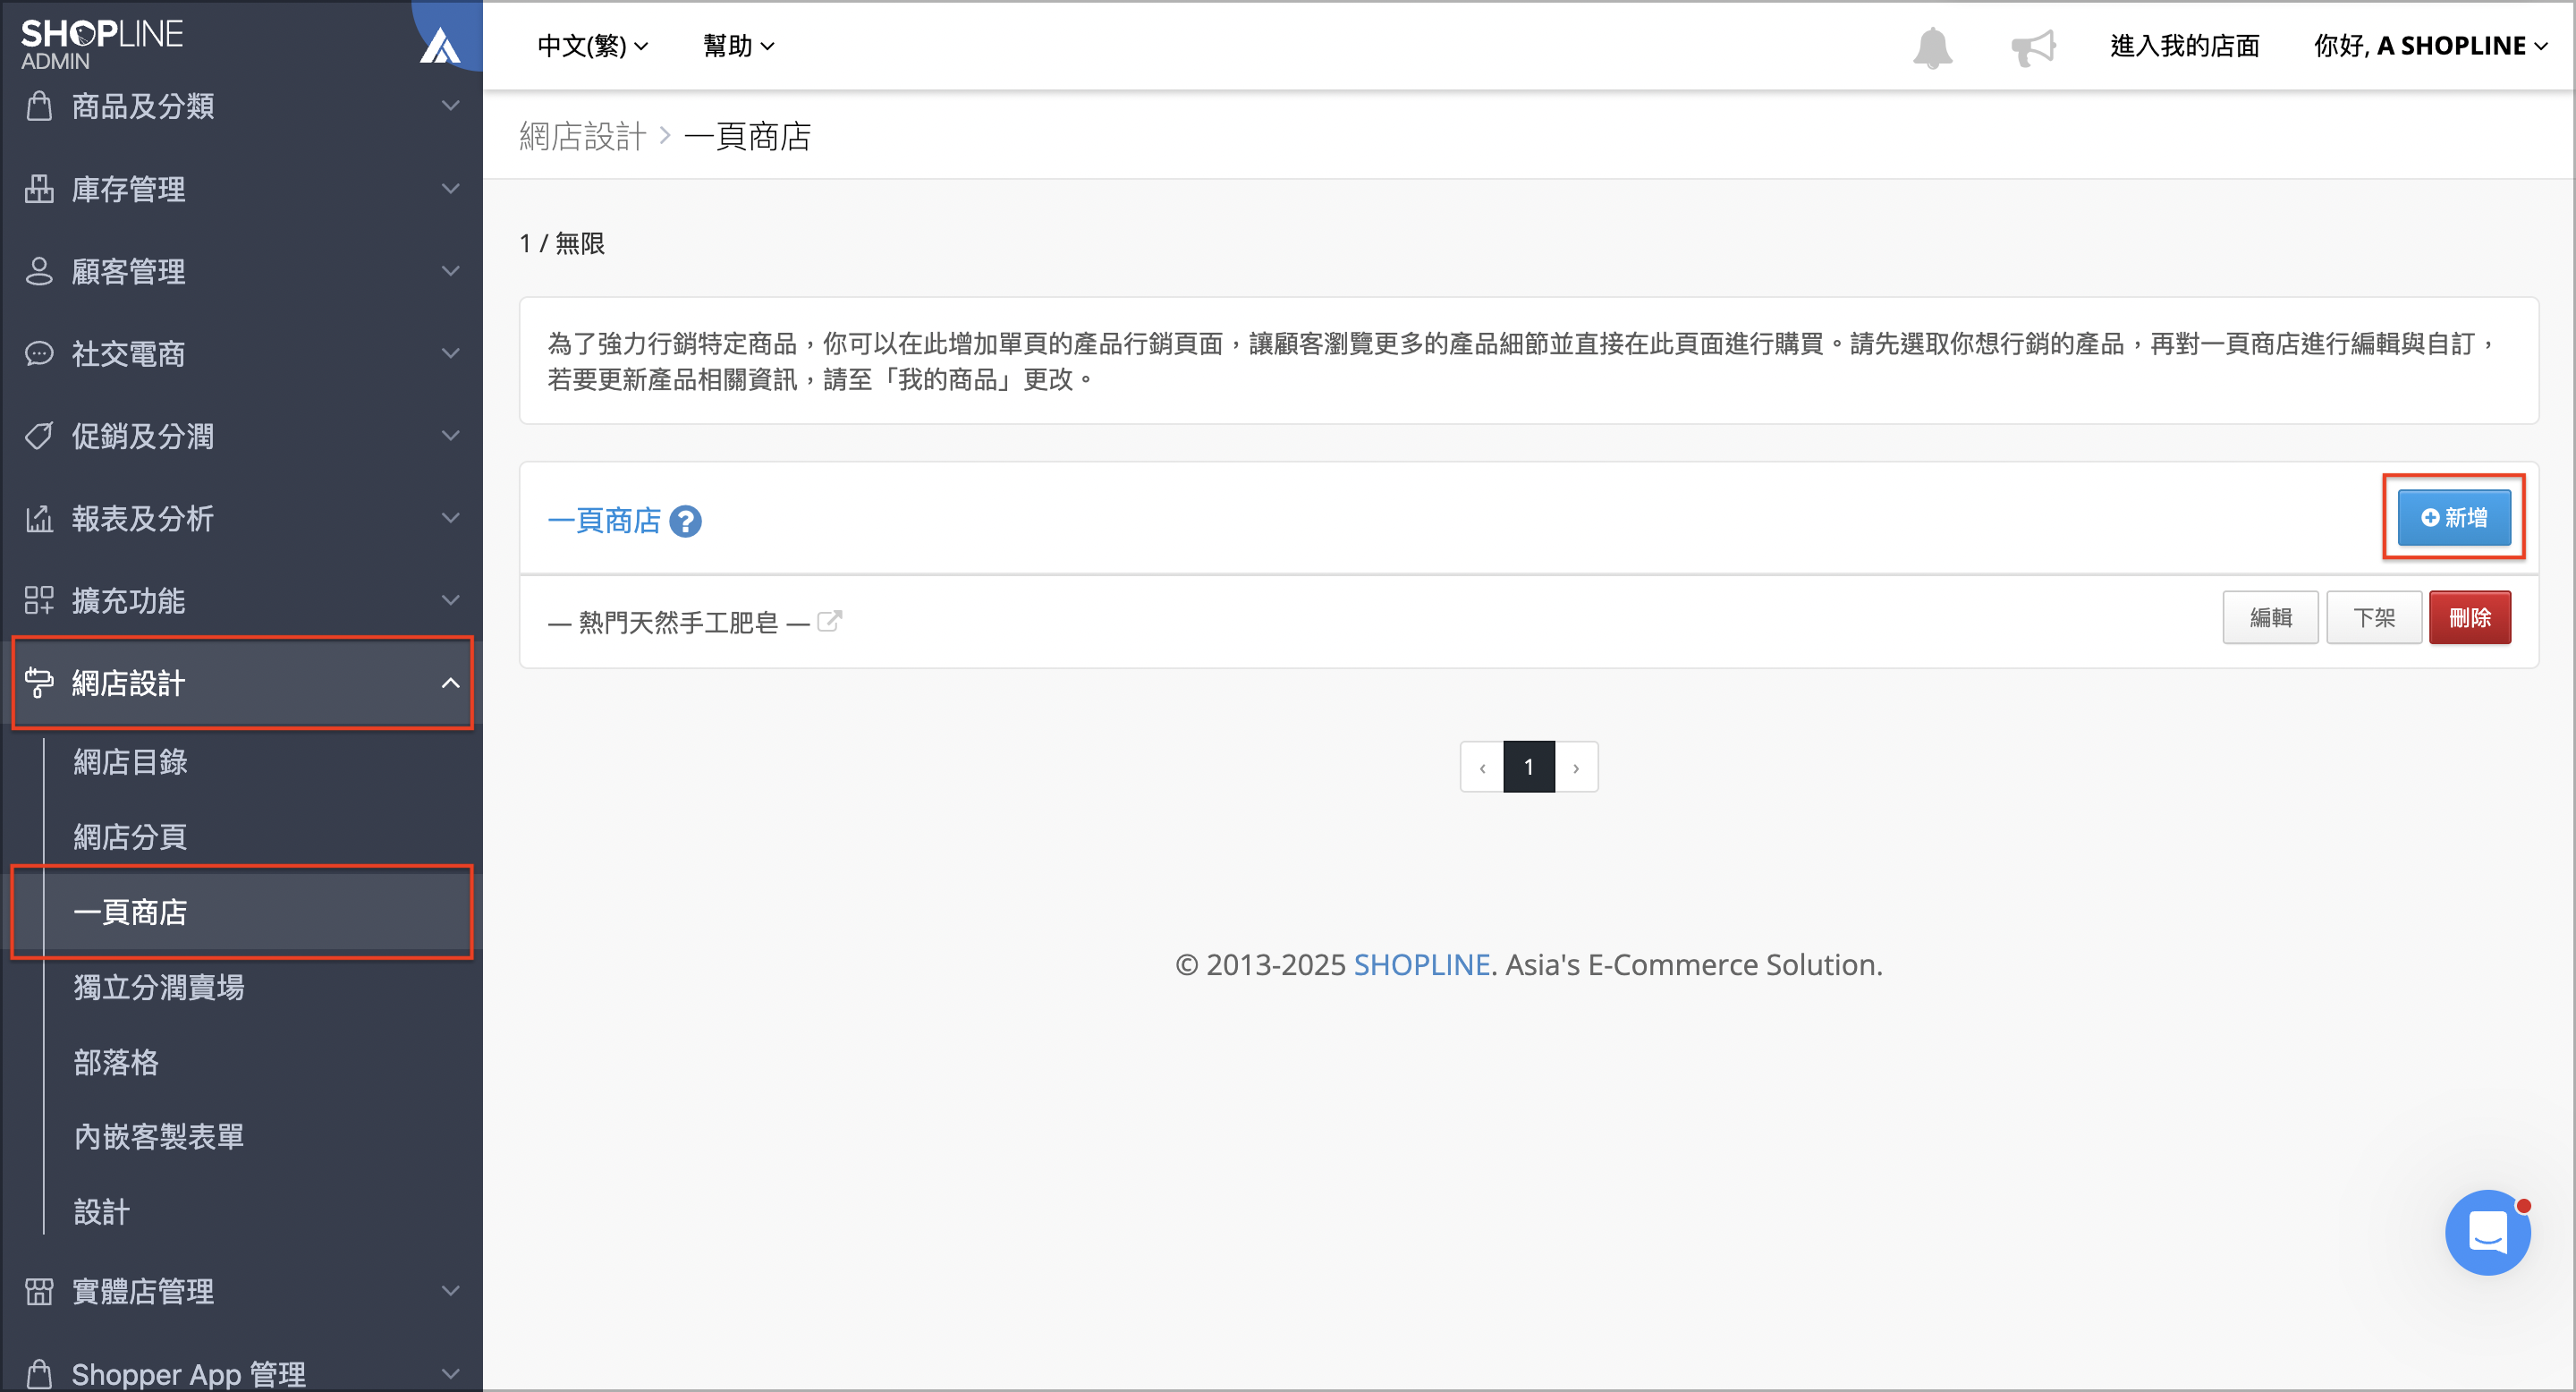Image resolution: width=2576 pixels, height=1392 pixels.
Task: Click the paint roller icon for 網店設計
Action: [39, 682]
